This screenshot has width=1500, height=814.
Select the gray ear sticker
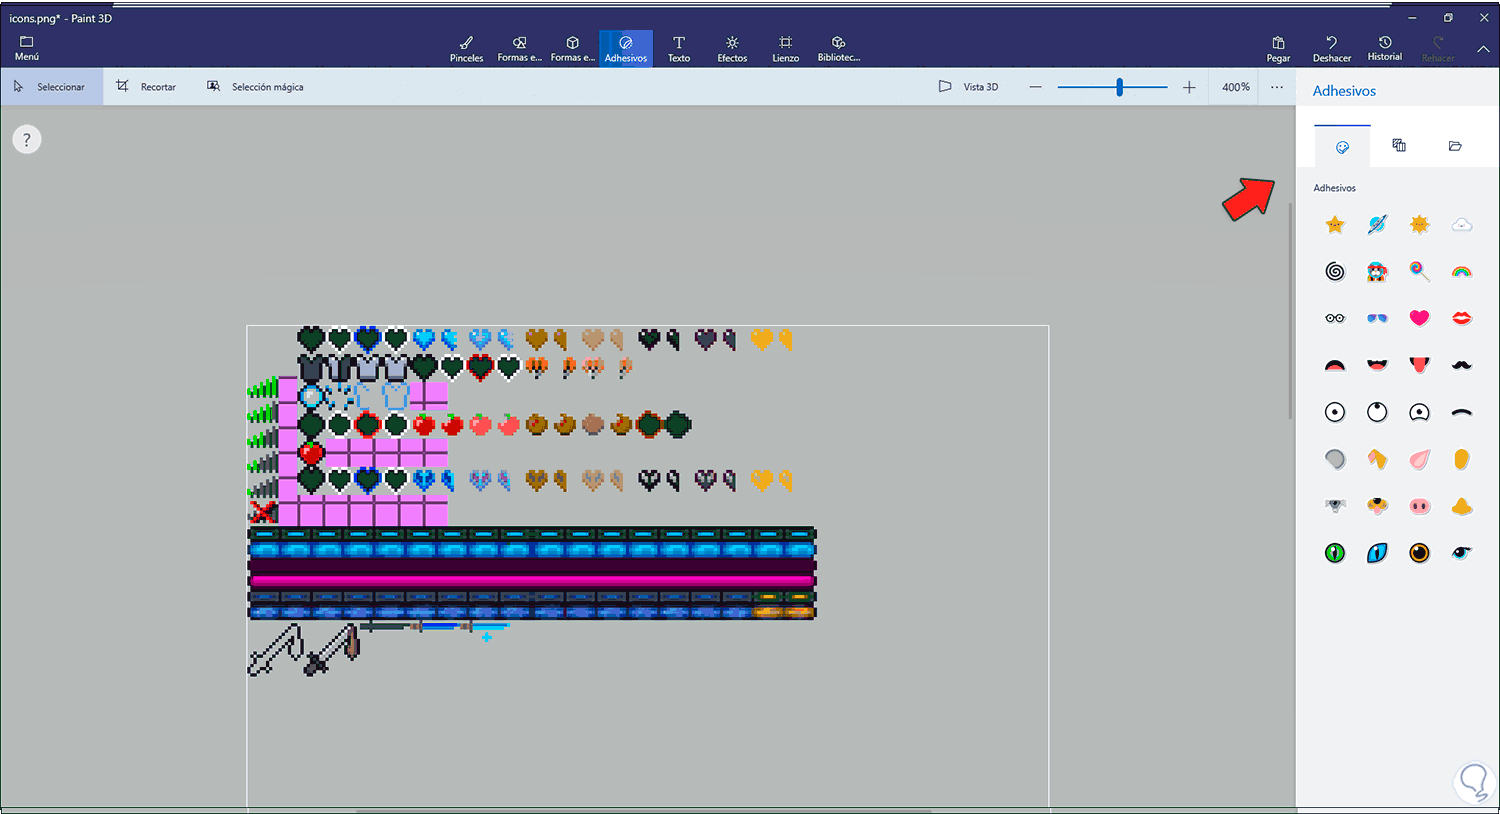click(1335, 459)
